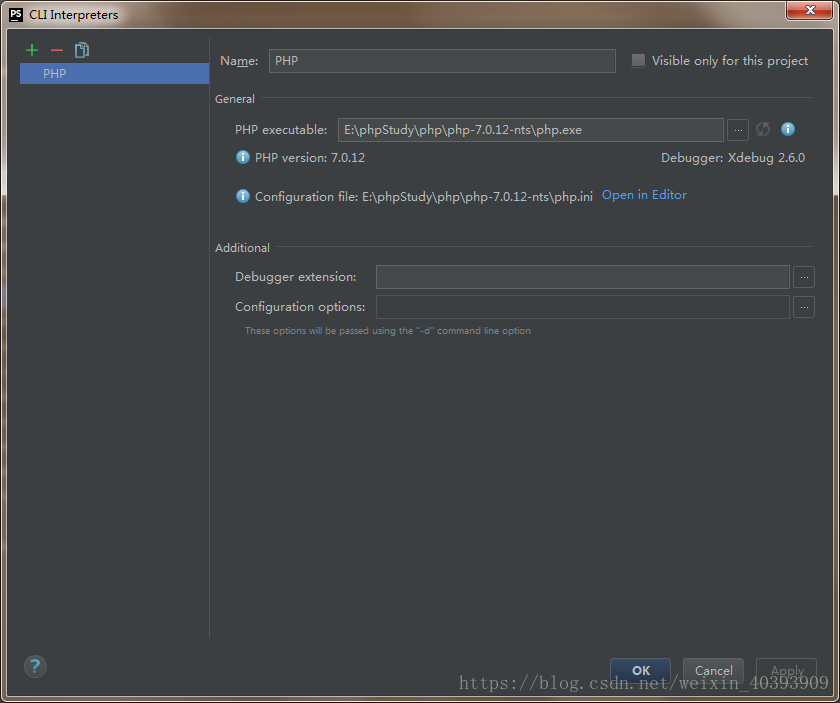Open the help question mark icon
Screen dimensions: 840x703
click(35, 666)
